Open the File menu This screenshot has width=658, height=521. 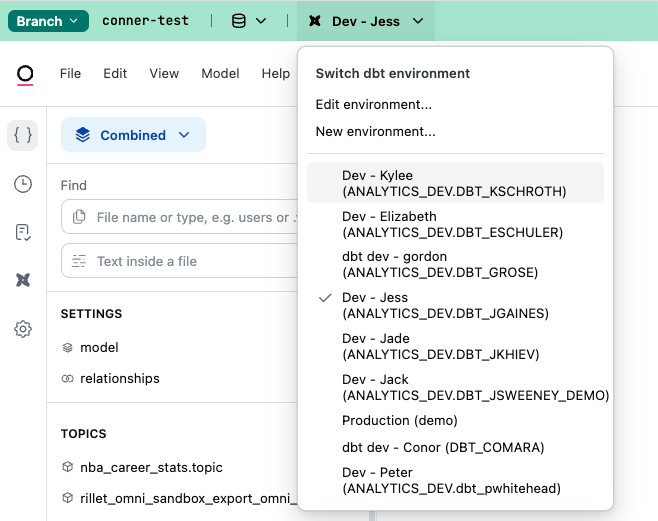coord(70,74)
